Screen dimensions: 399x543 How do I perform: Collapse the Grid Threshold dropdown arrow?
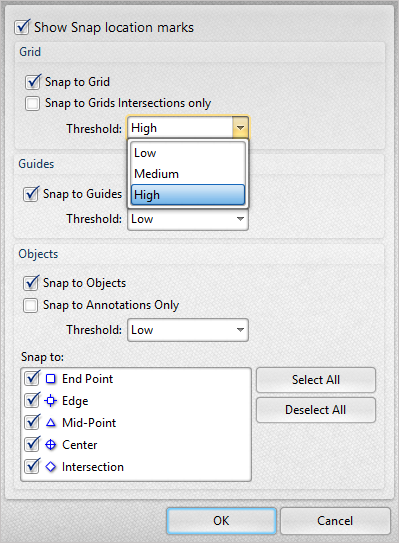click(x=240, y=128)
